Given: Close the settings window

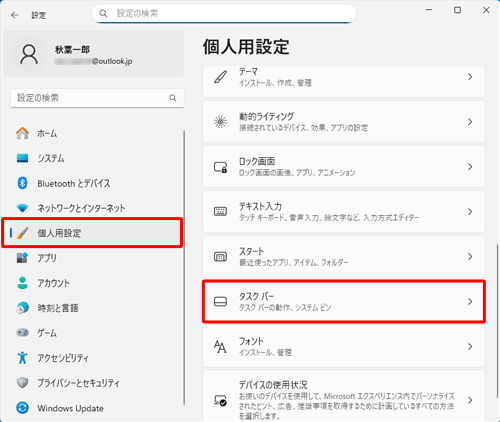Looking at the screenshot, I should pyautogui.click(x=486, y=10).
